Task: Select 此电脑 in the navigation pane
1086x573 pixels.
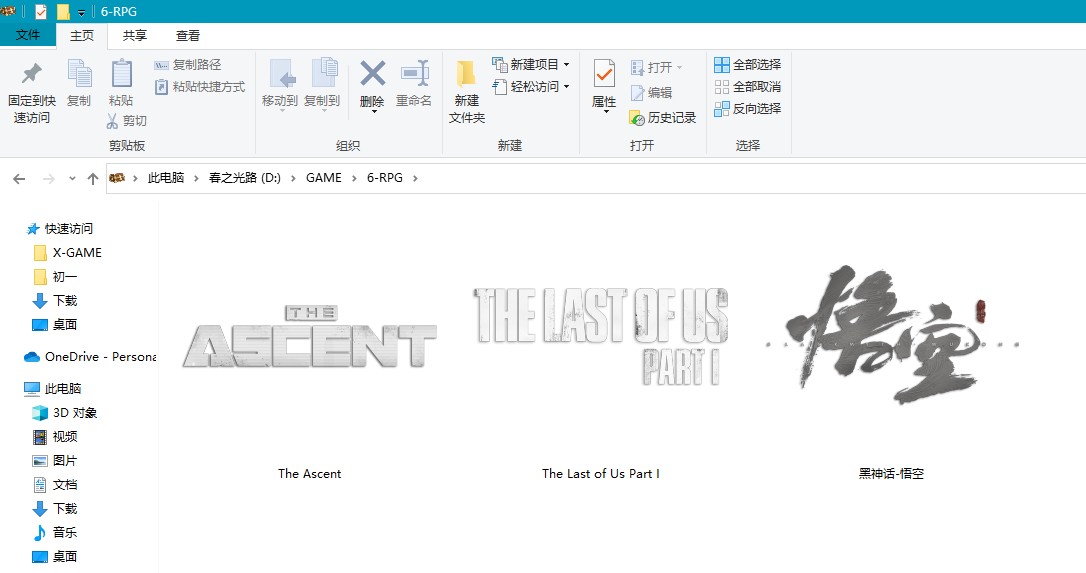Action: point(53,389)
